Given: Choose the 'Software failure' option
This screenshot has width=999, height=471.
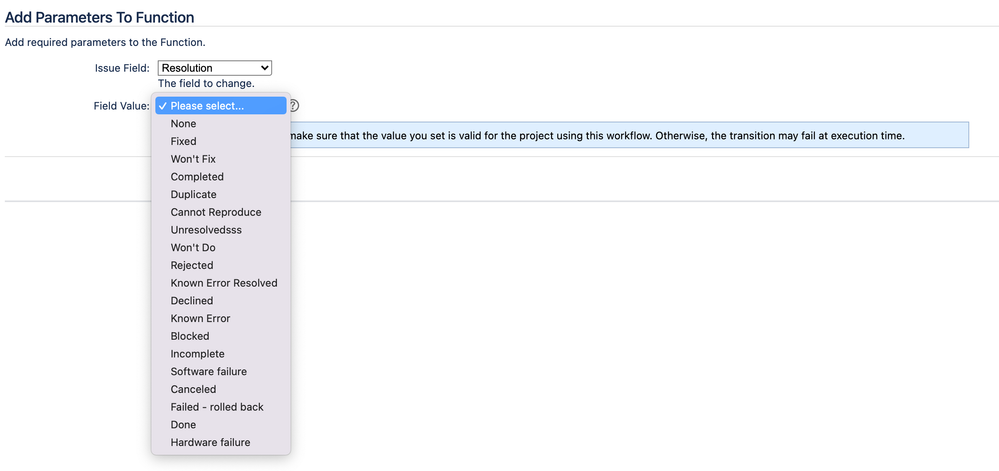Looking at the screenshot, I should pyautogui.click(x=220, y=371).
